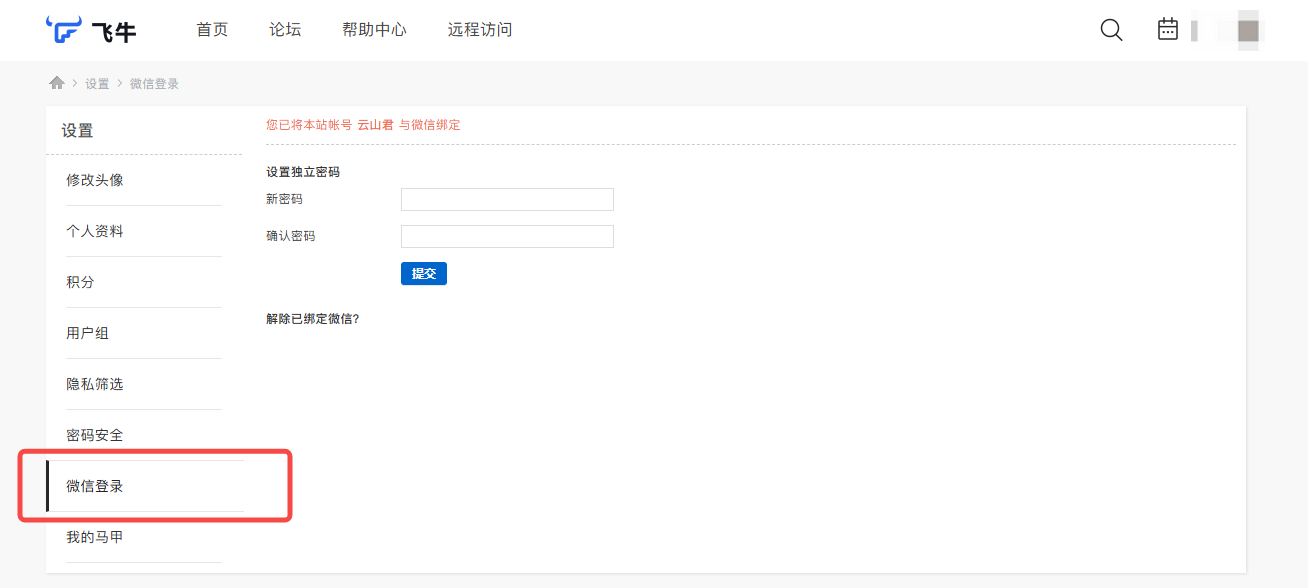Screen dimensions: 1308x588
Task: Select 隐私筛选 in settings sidebar
Action: coord(95,384)
